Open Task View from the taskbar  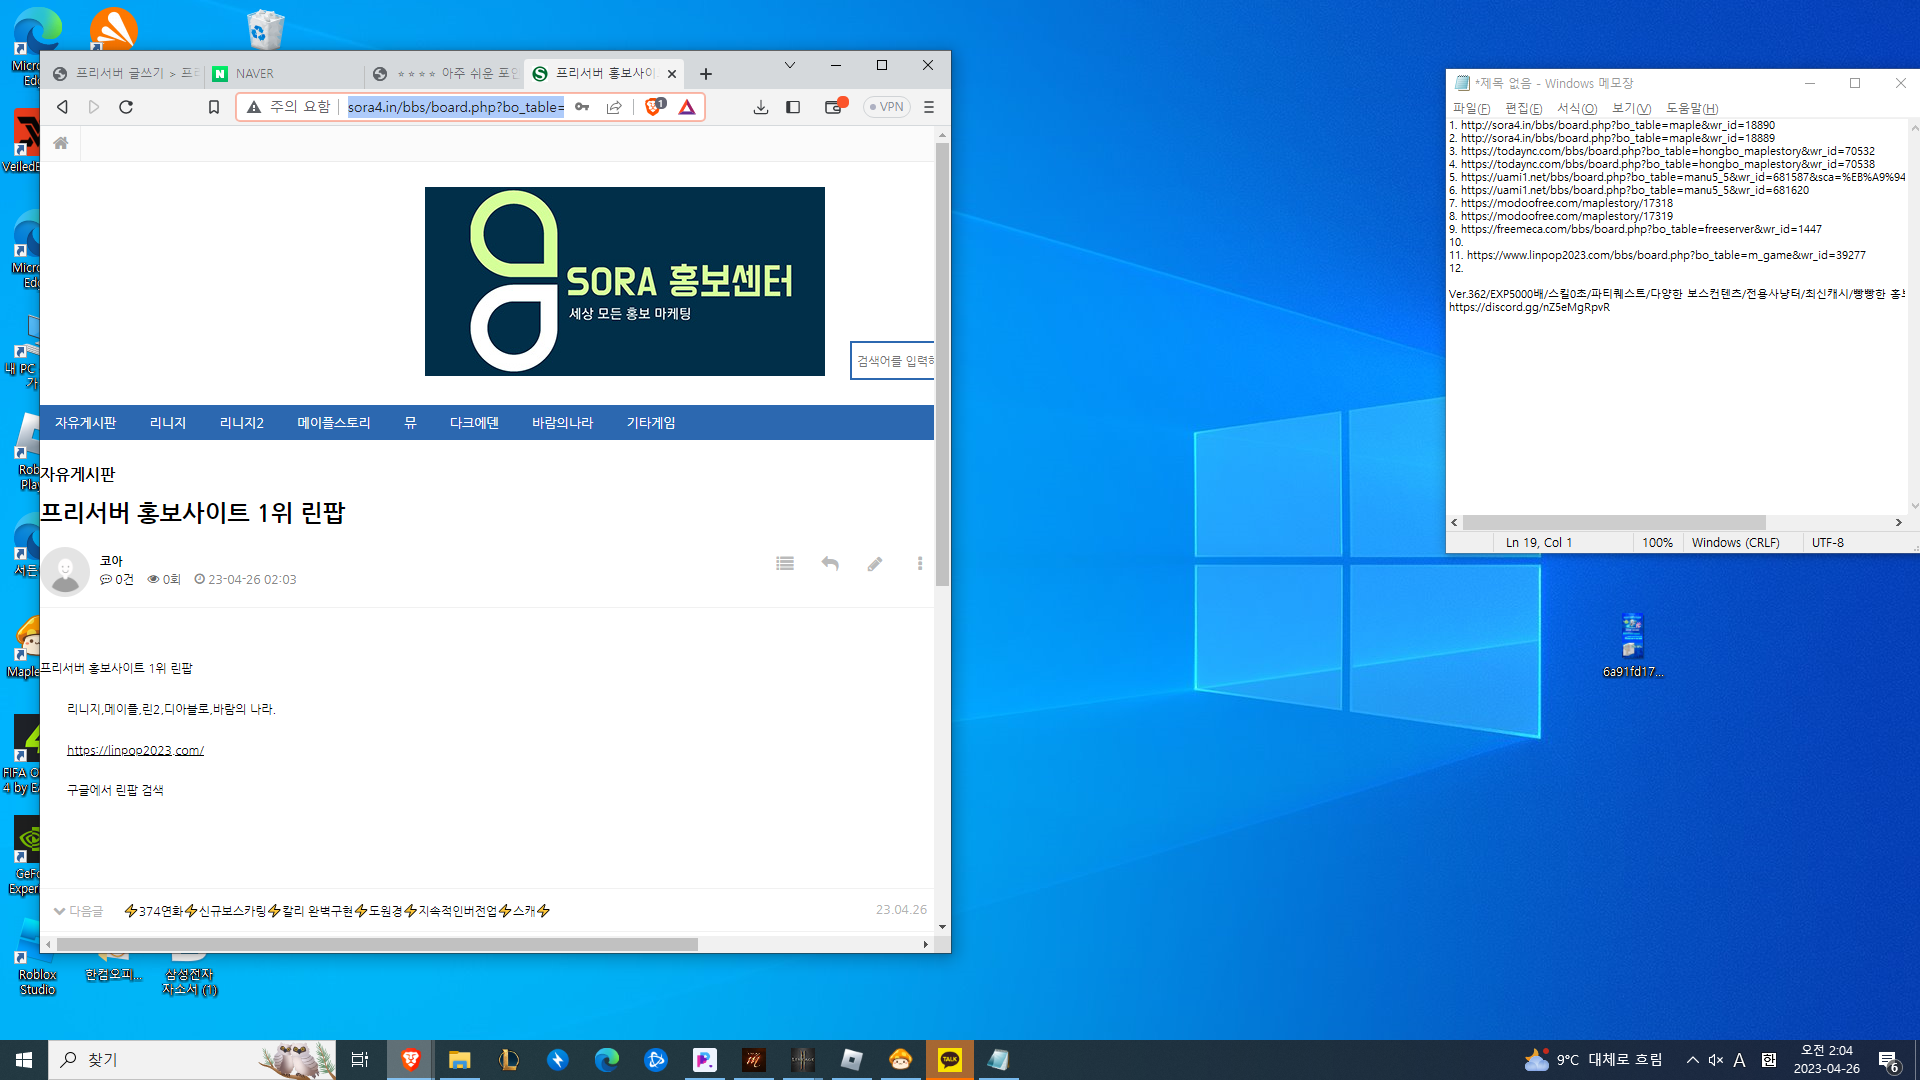point(360,1060)
